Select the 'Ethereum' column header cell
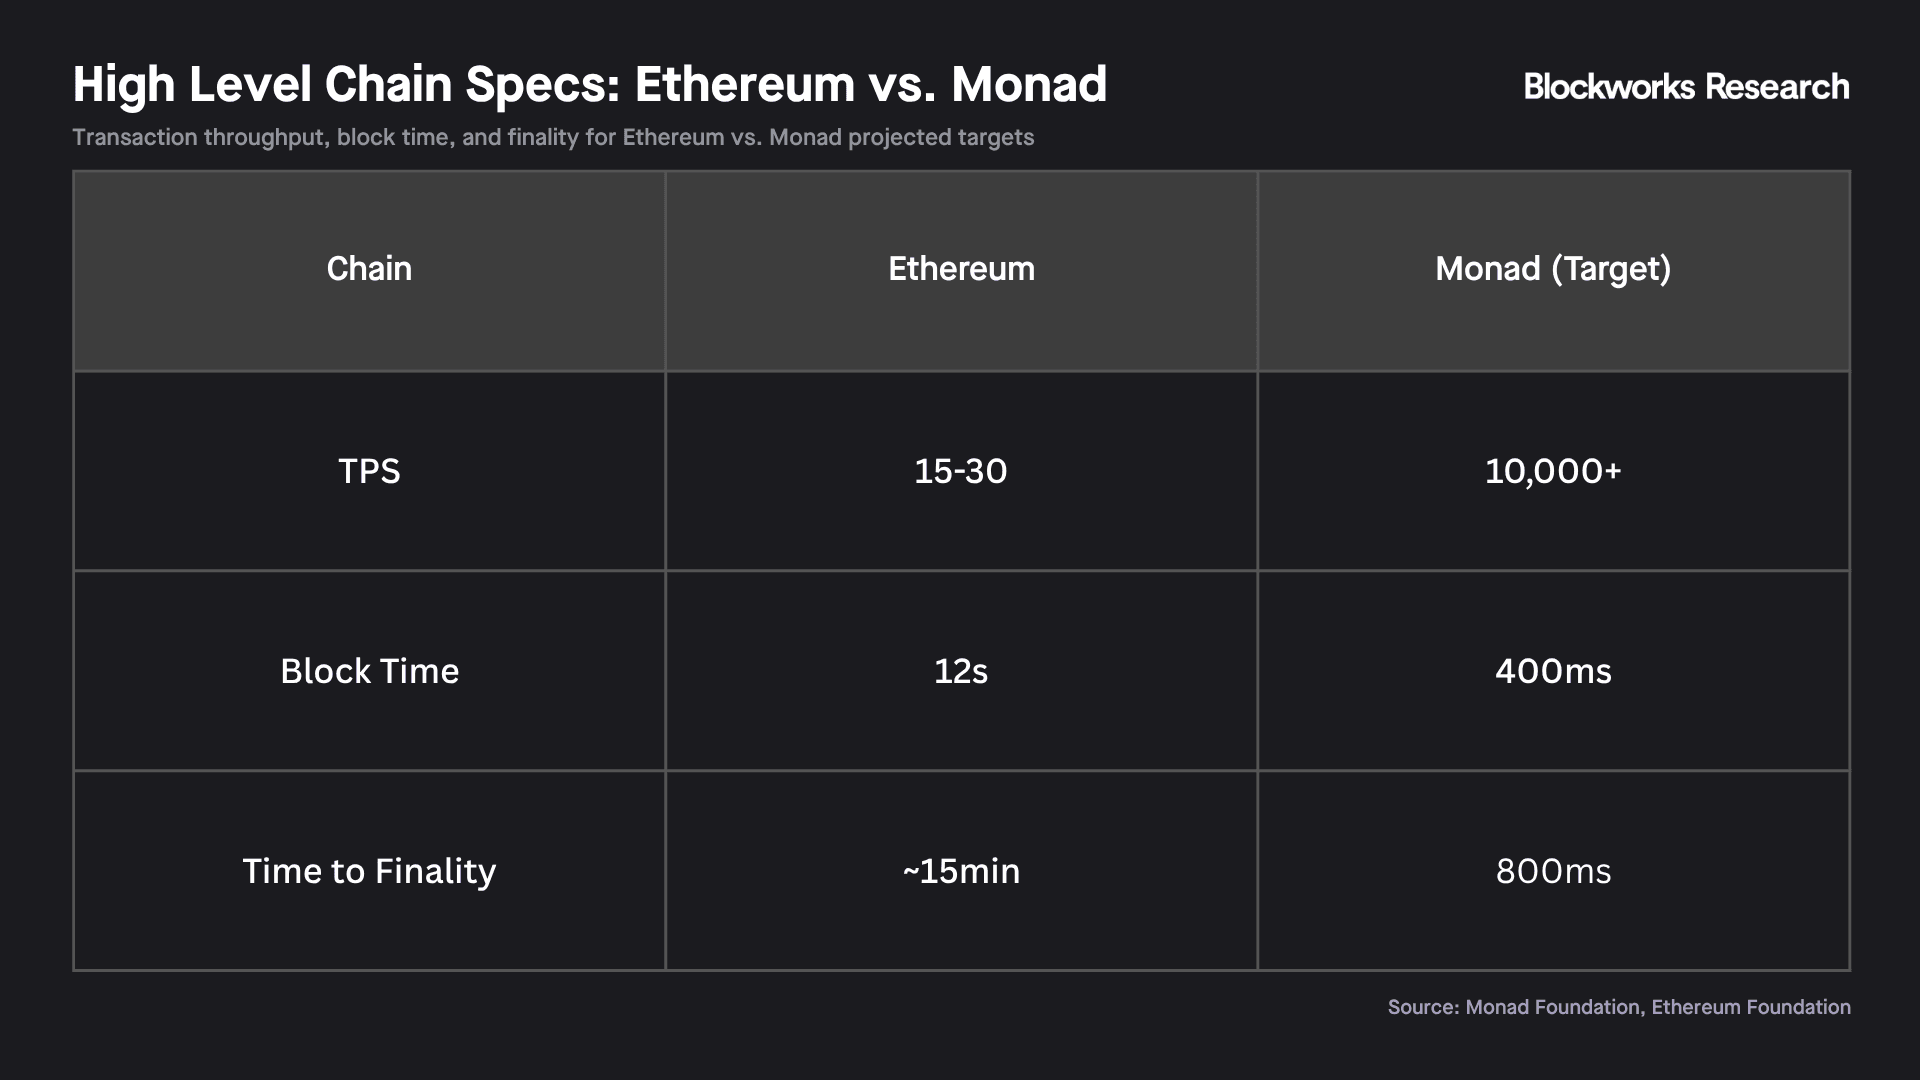The height and width of the screenshot is (1080, 1920). (x=961, y=269)
